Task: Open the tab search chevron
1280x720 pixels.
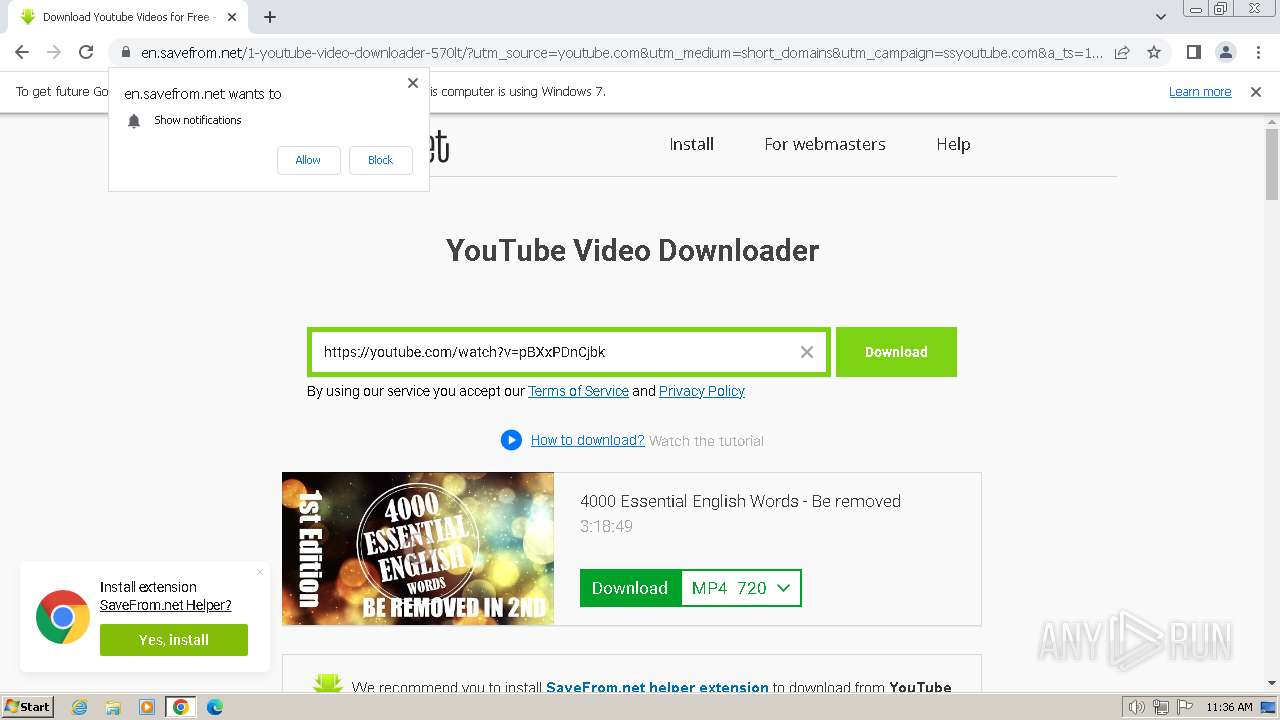Action: [1161, 17]
